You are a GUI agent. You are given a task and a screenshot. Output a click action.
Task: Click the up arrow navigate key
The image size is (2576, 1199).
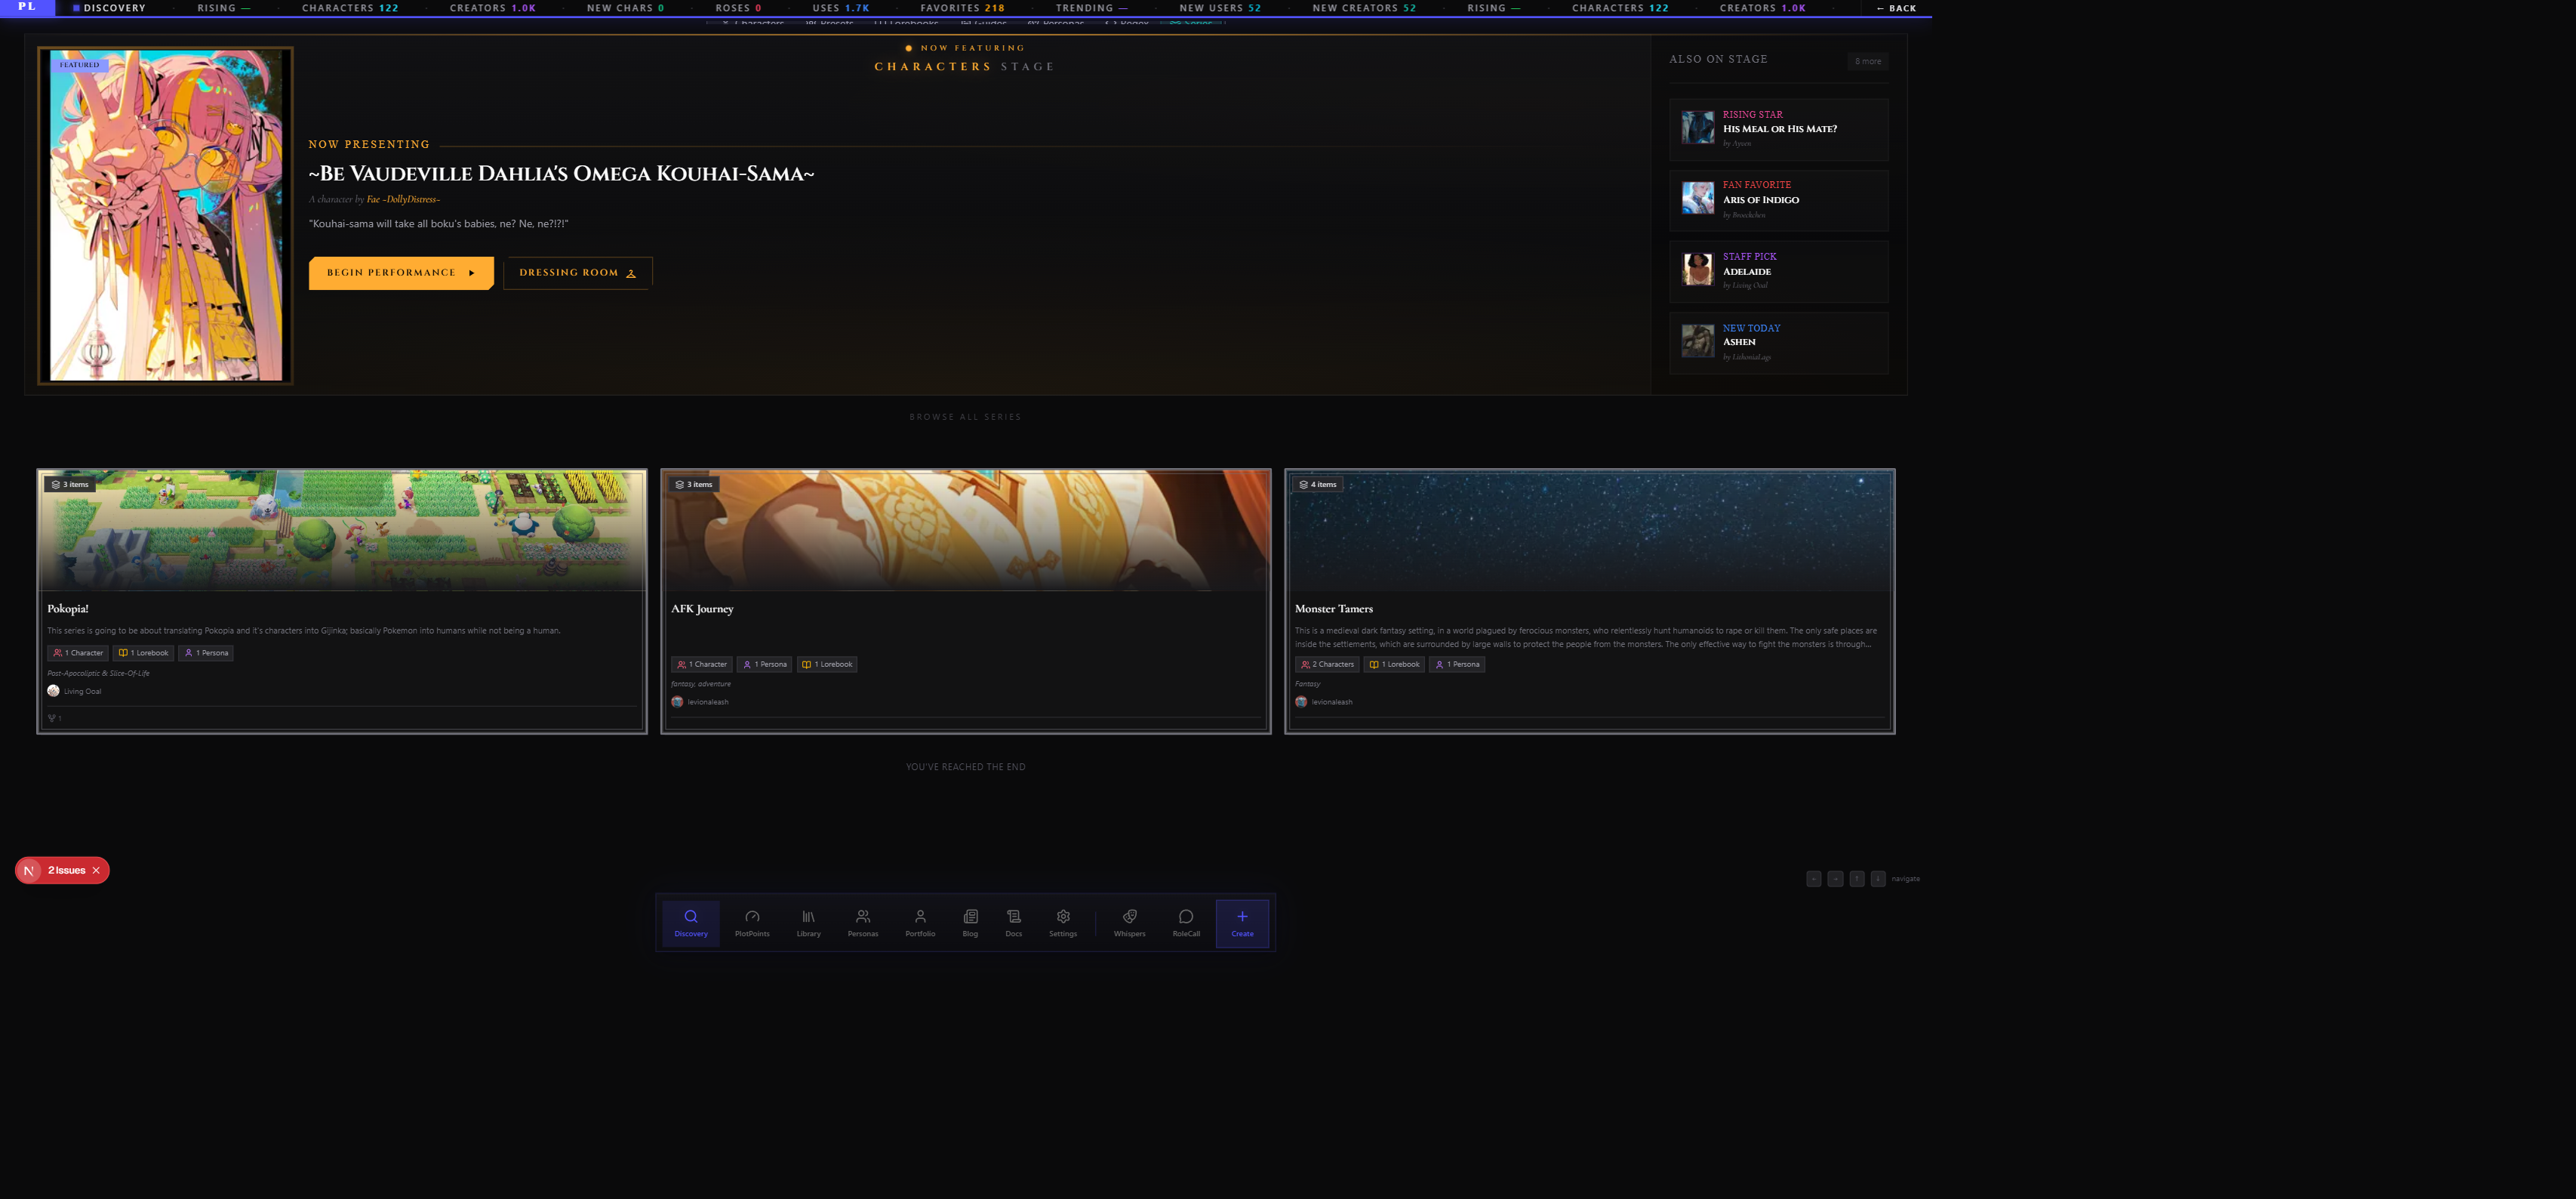[x=1857, y=879]
